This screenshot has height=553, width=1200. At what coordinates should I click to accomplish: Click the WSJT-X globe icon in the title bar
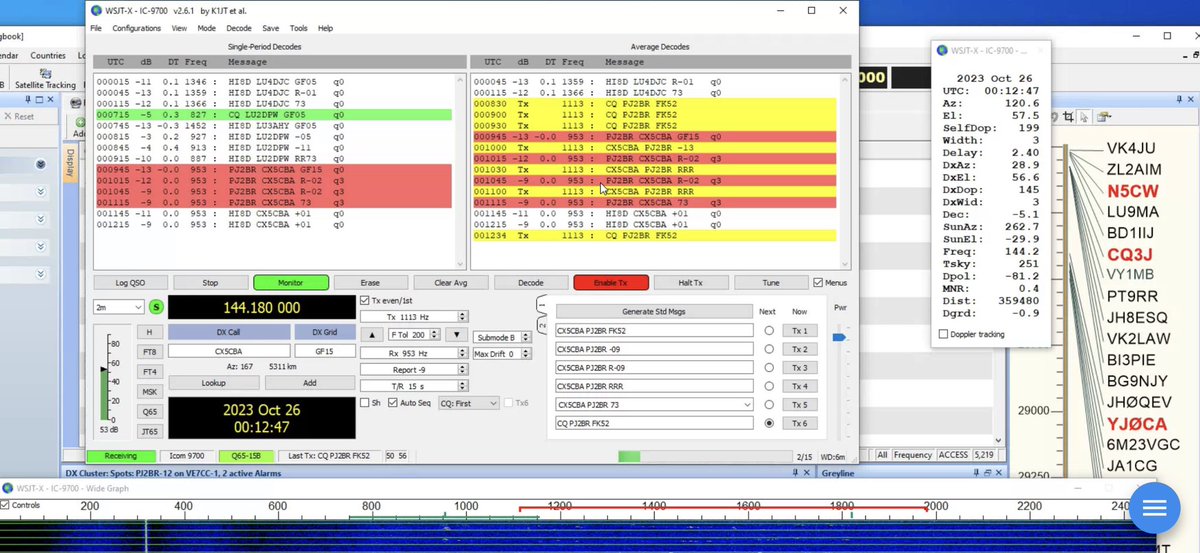[96, 10]
